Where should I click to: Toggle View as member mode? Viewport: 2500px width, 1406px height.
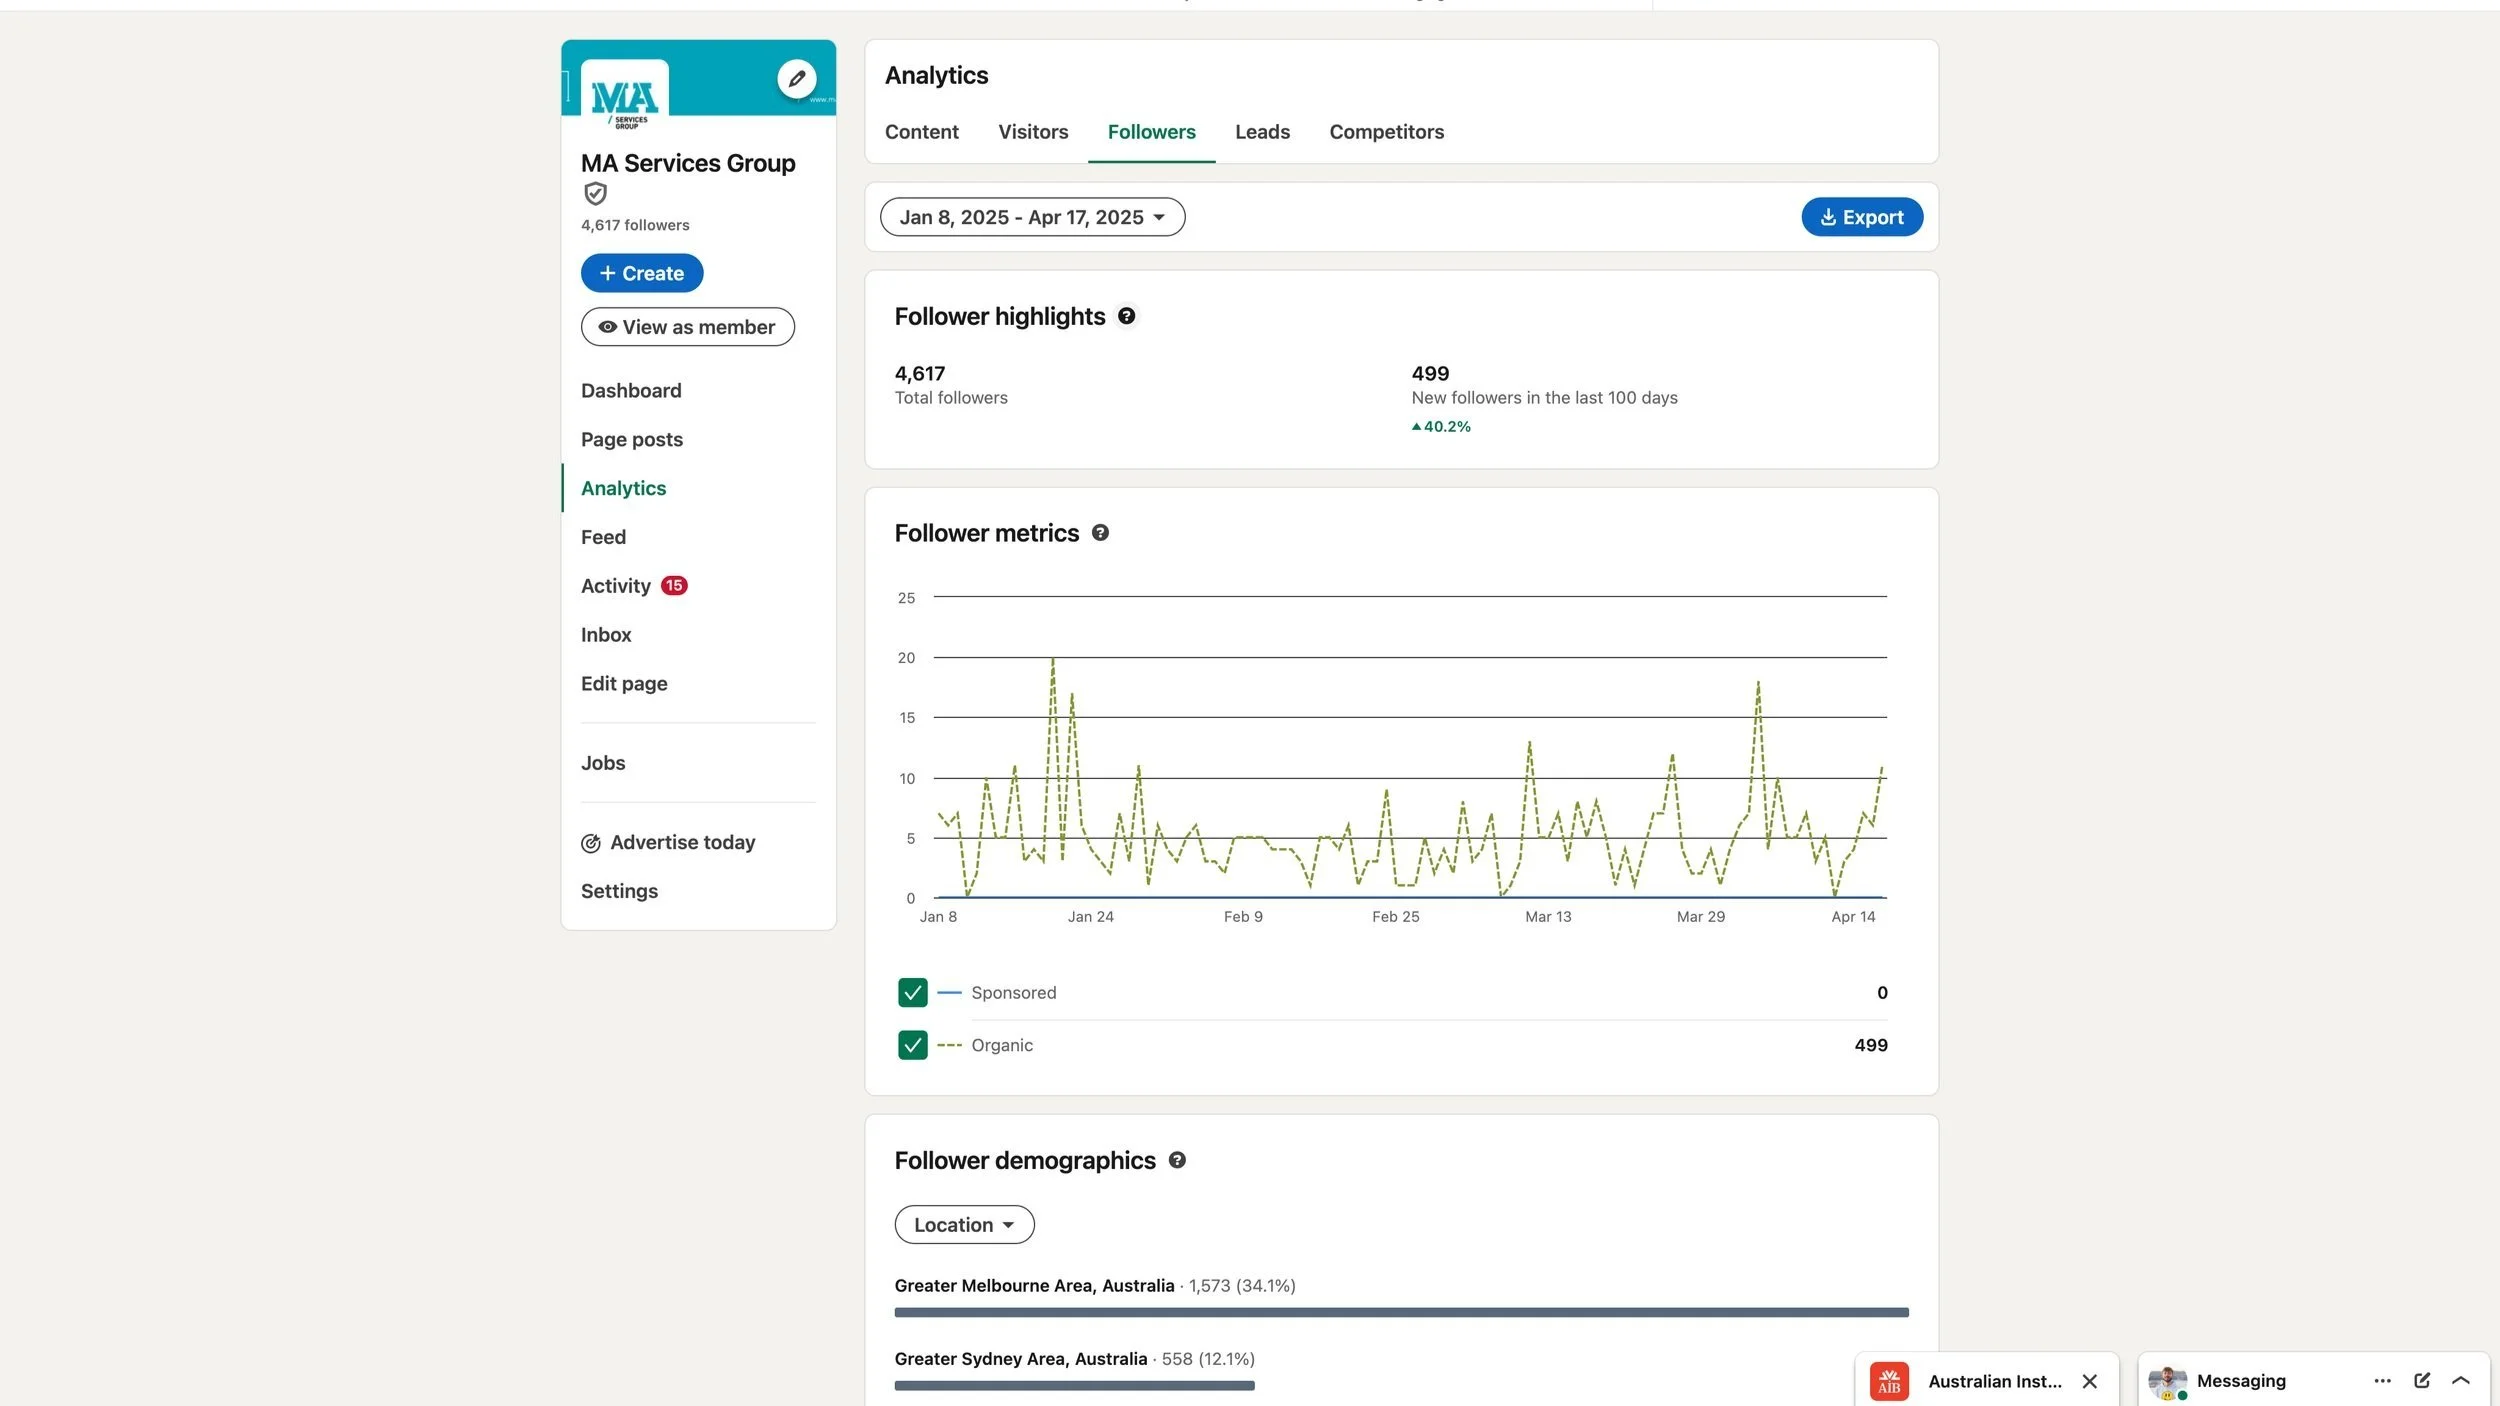coord(687,327)
